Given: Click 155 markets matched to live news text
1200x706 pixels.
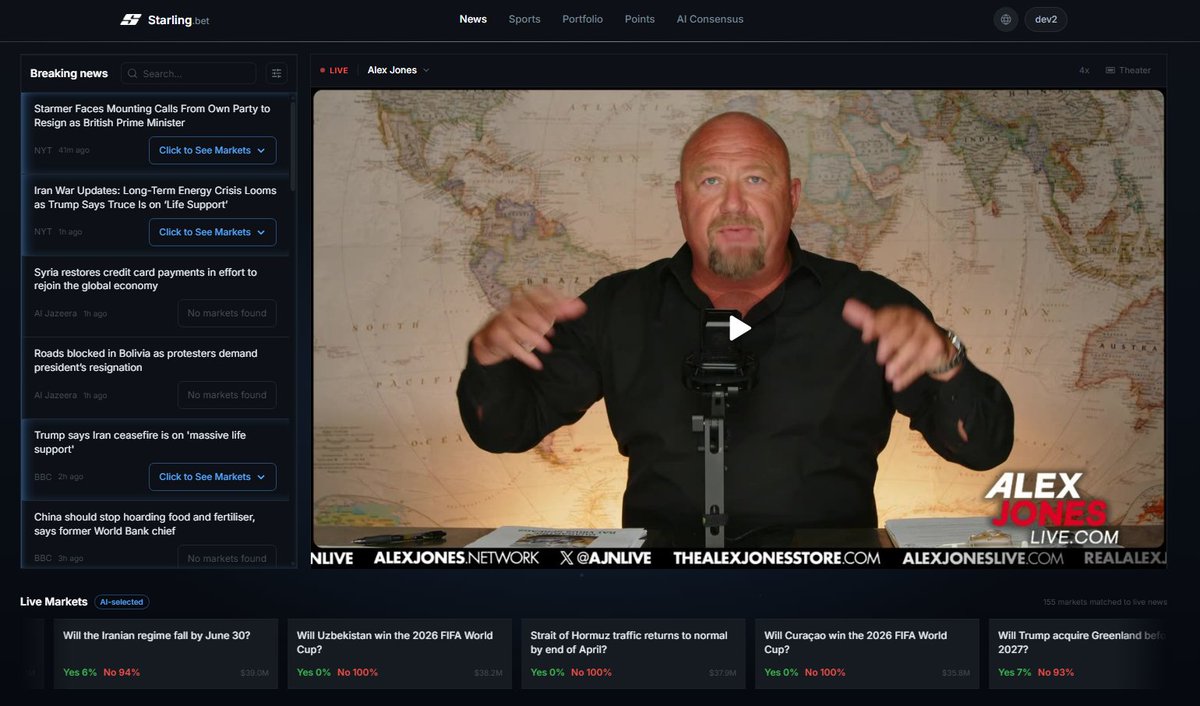Looking at the screenshot, I should click(x=1104, y=602).
